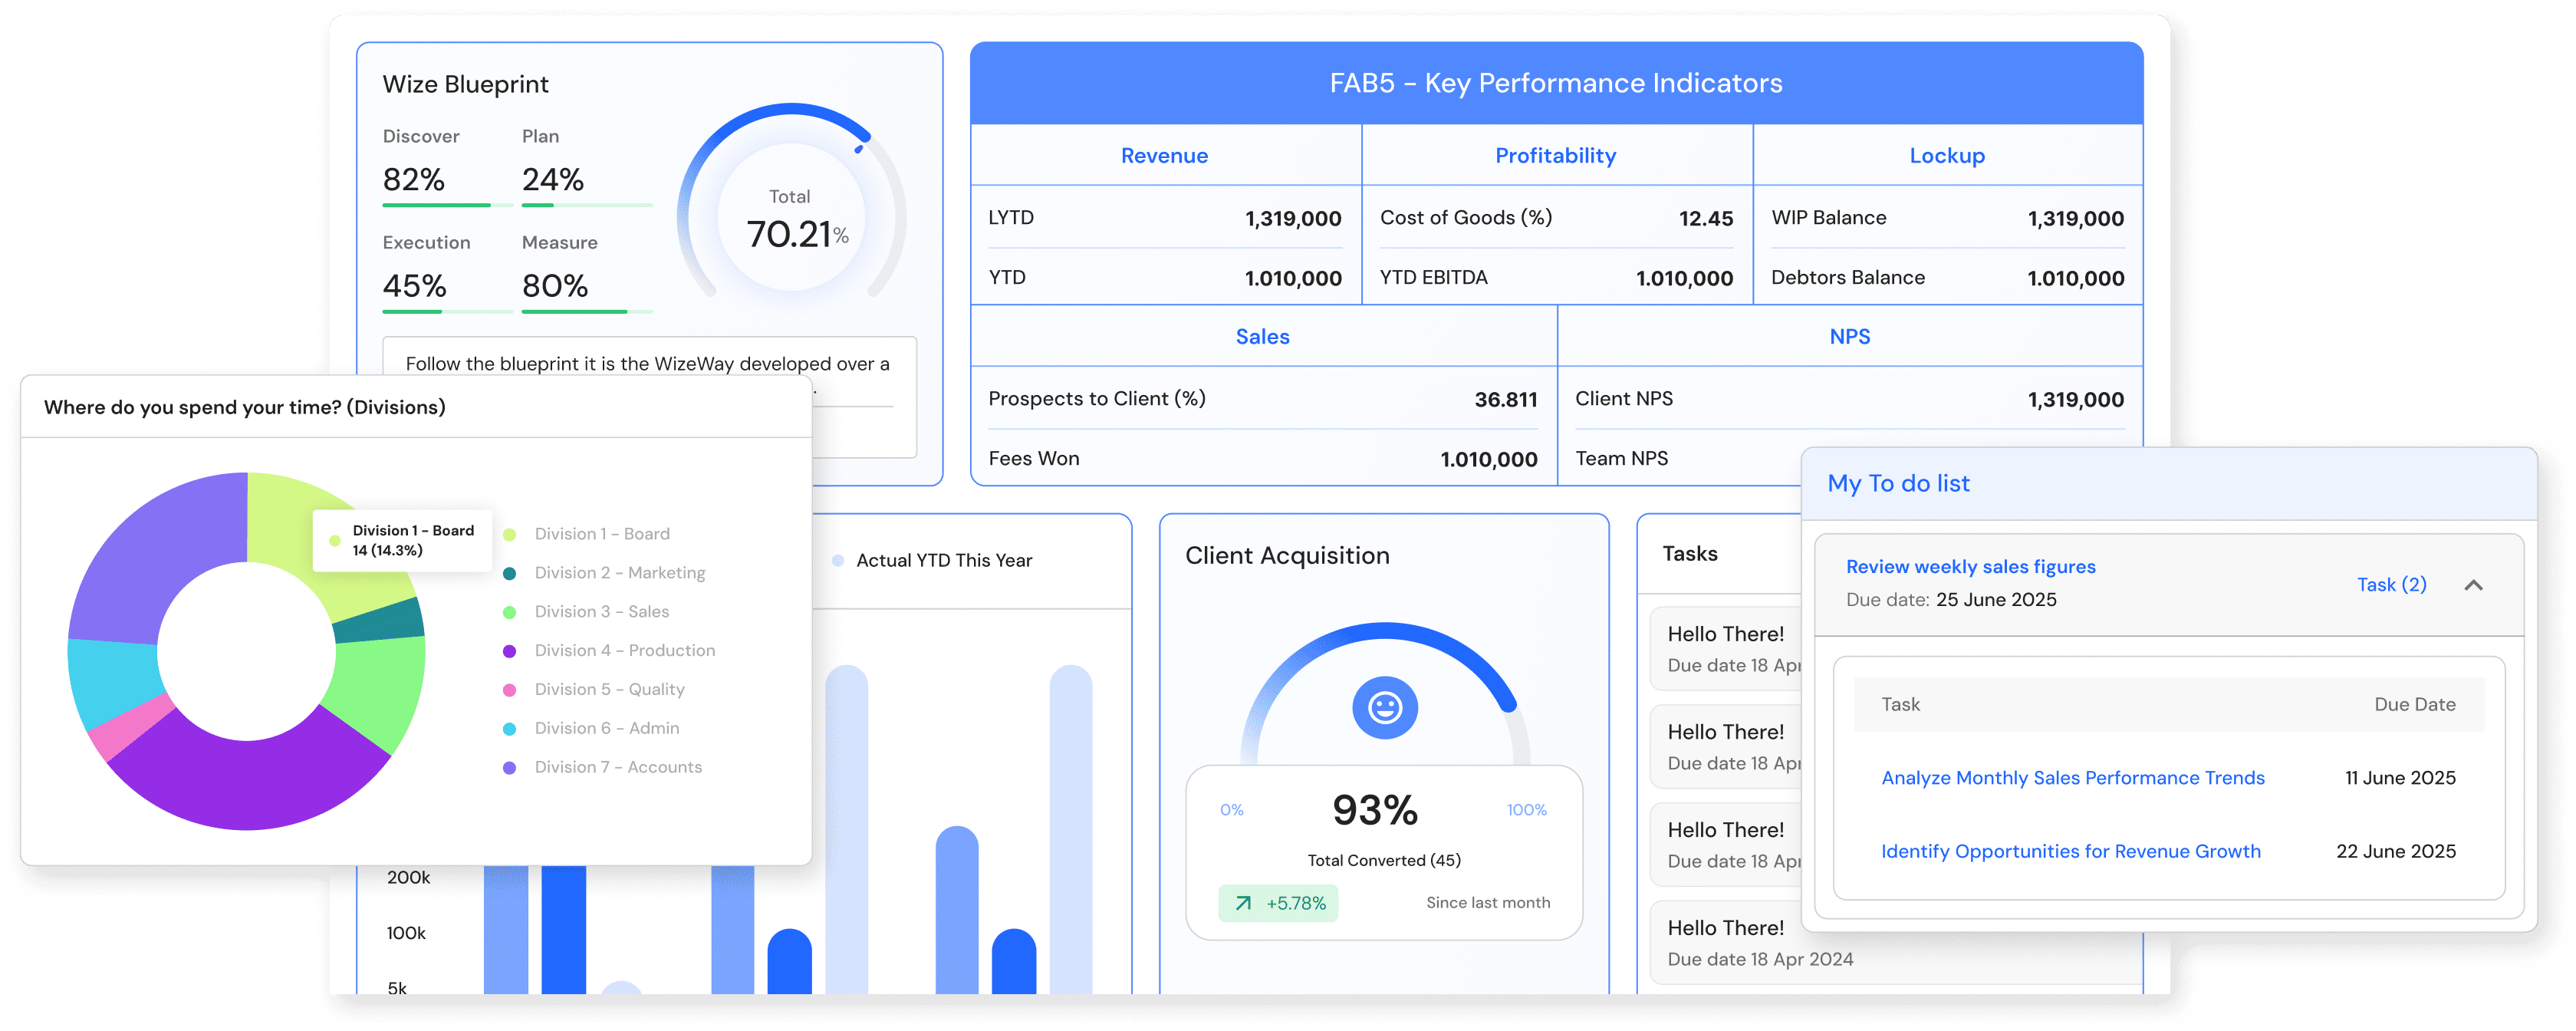
Task: Click Review weekly sales figures title
Action: (x=1970, y=567)
